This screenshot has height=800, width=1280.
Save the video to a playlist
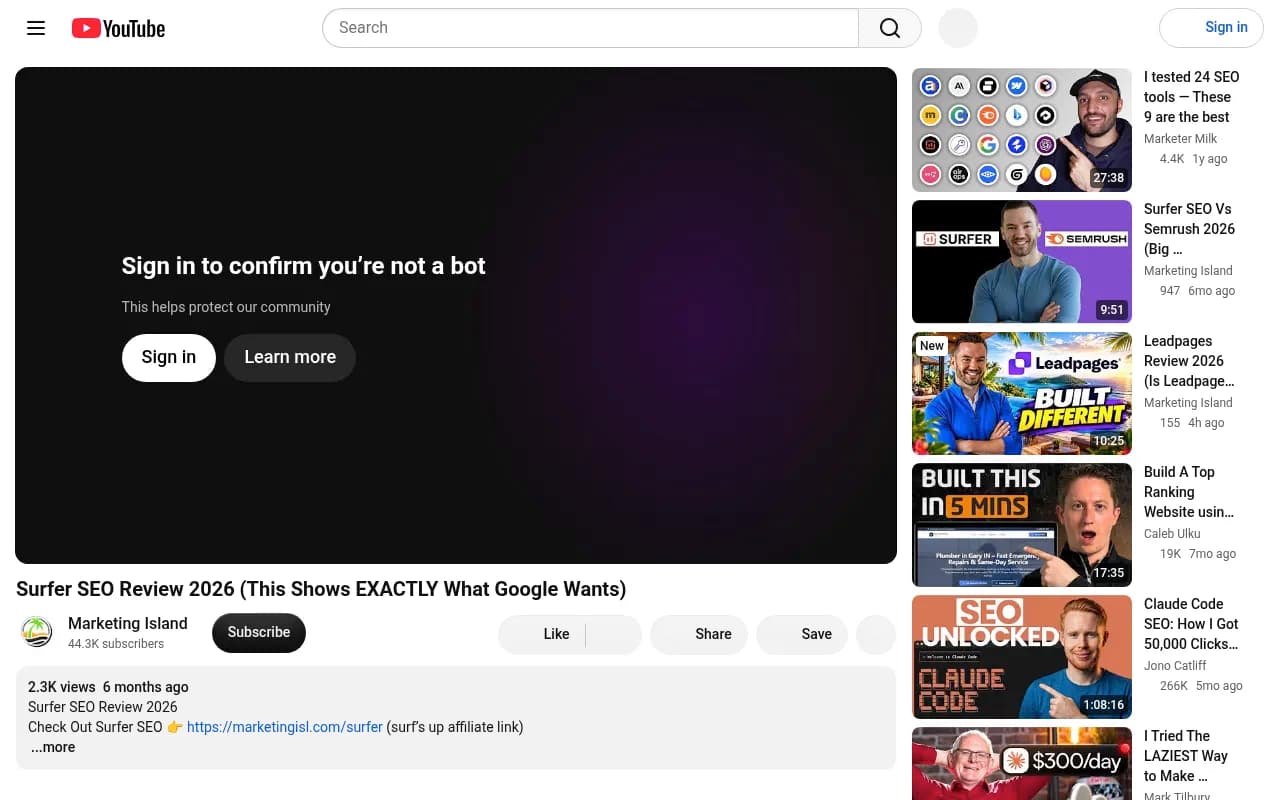(802, 634)
